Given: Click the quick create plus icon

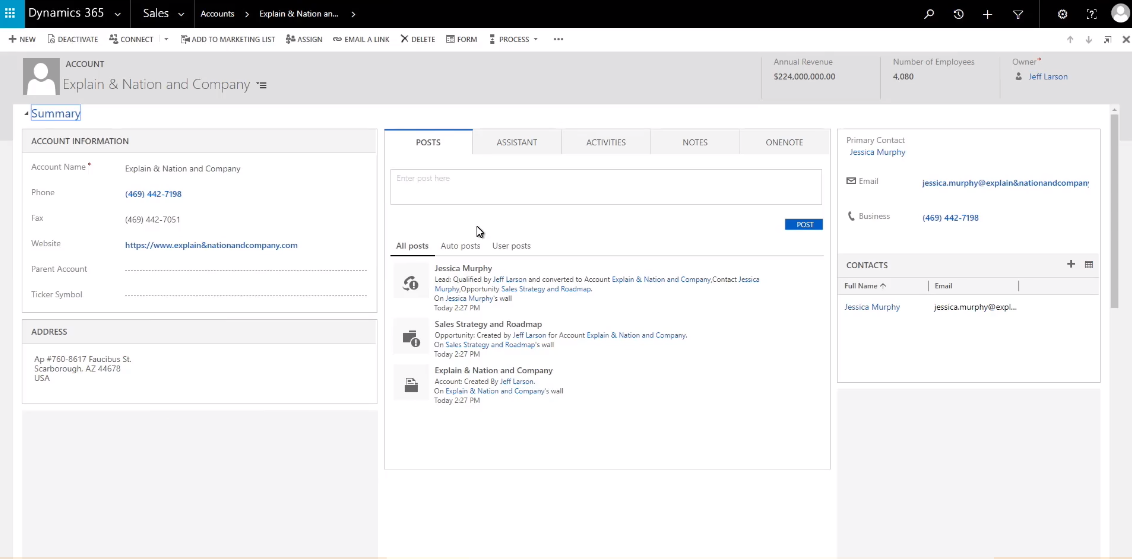Looking at the screenshot, I should point(988,14).
